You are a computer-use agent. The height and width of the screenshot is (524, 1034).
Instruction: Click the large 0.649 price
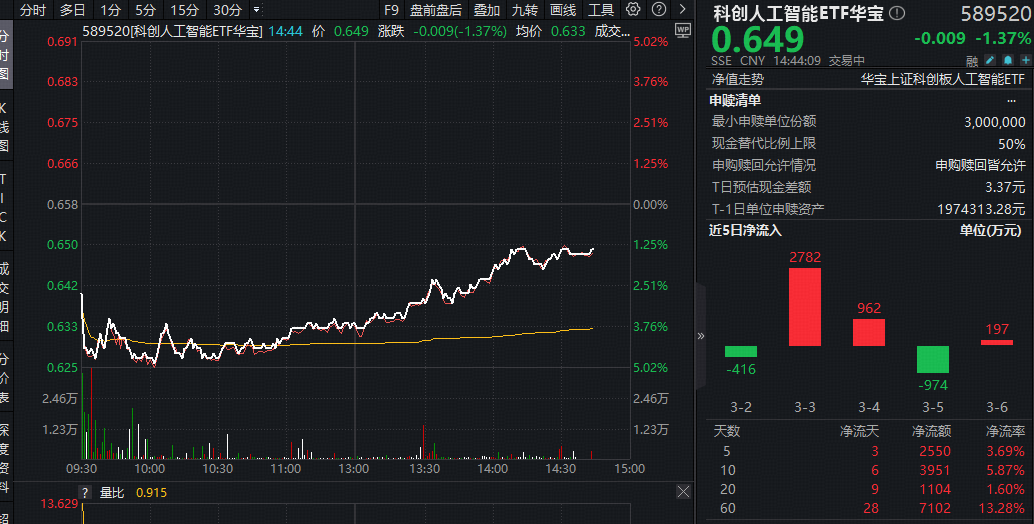click(x=758, y=39)
